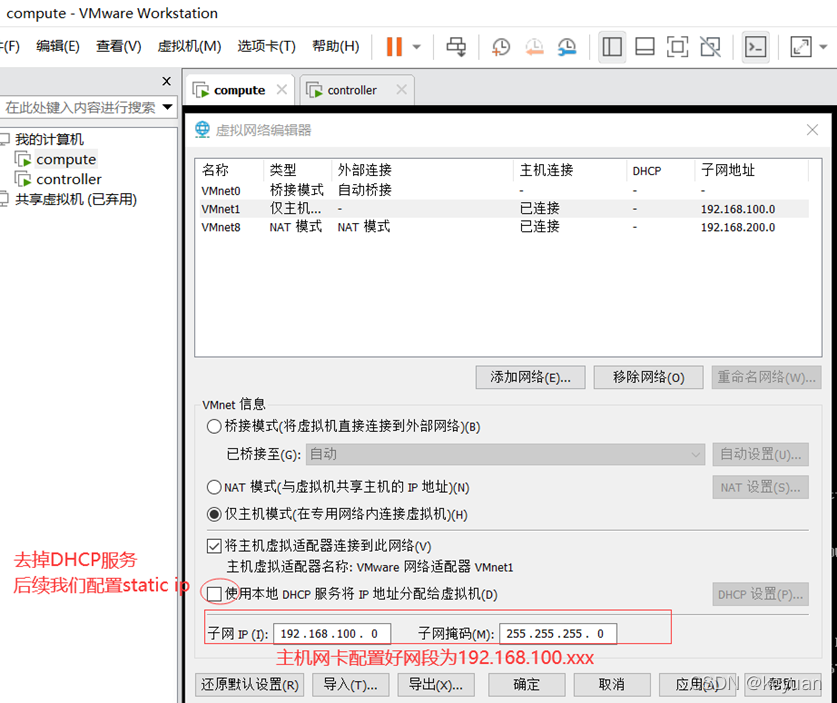Click the 添加网络(E)... button
The image size is (837, 703).
tap(530, 377)
